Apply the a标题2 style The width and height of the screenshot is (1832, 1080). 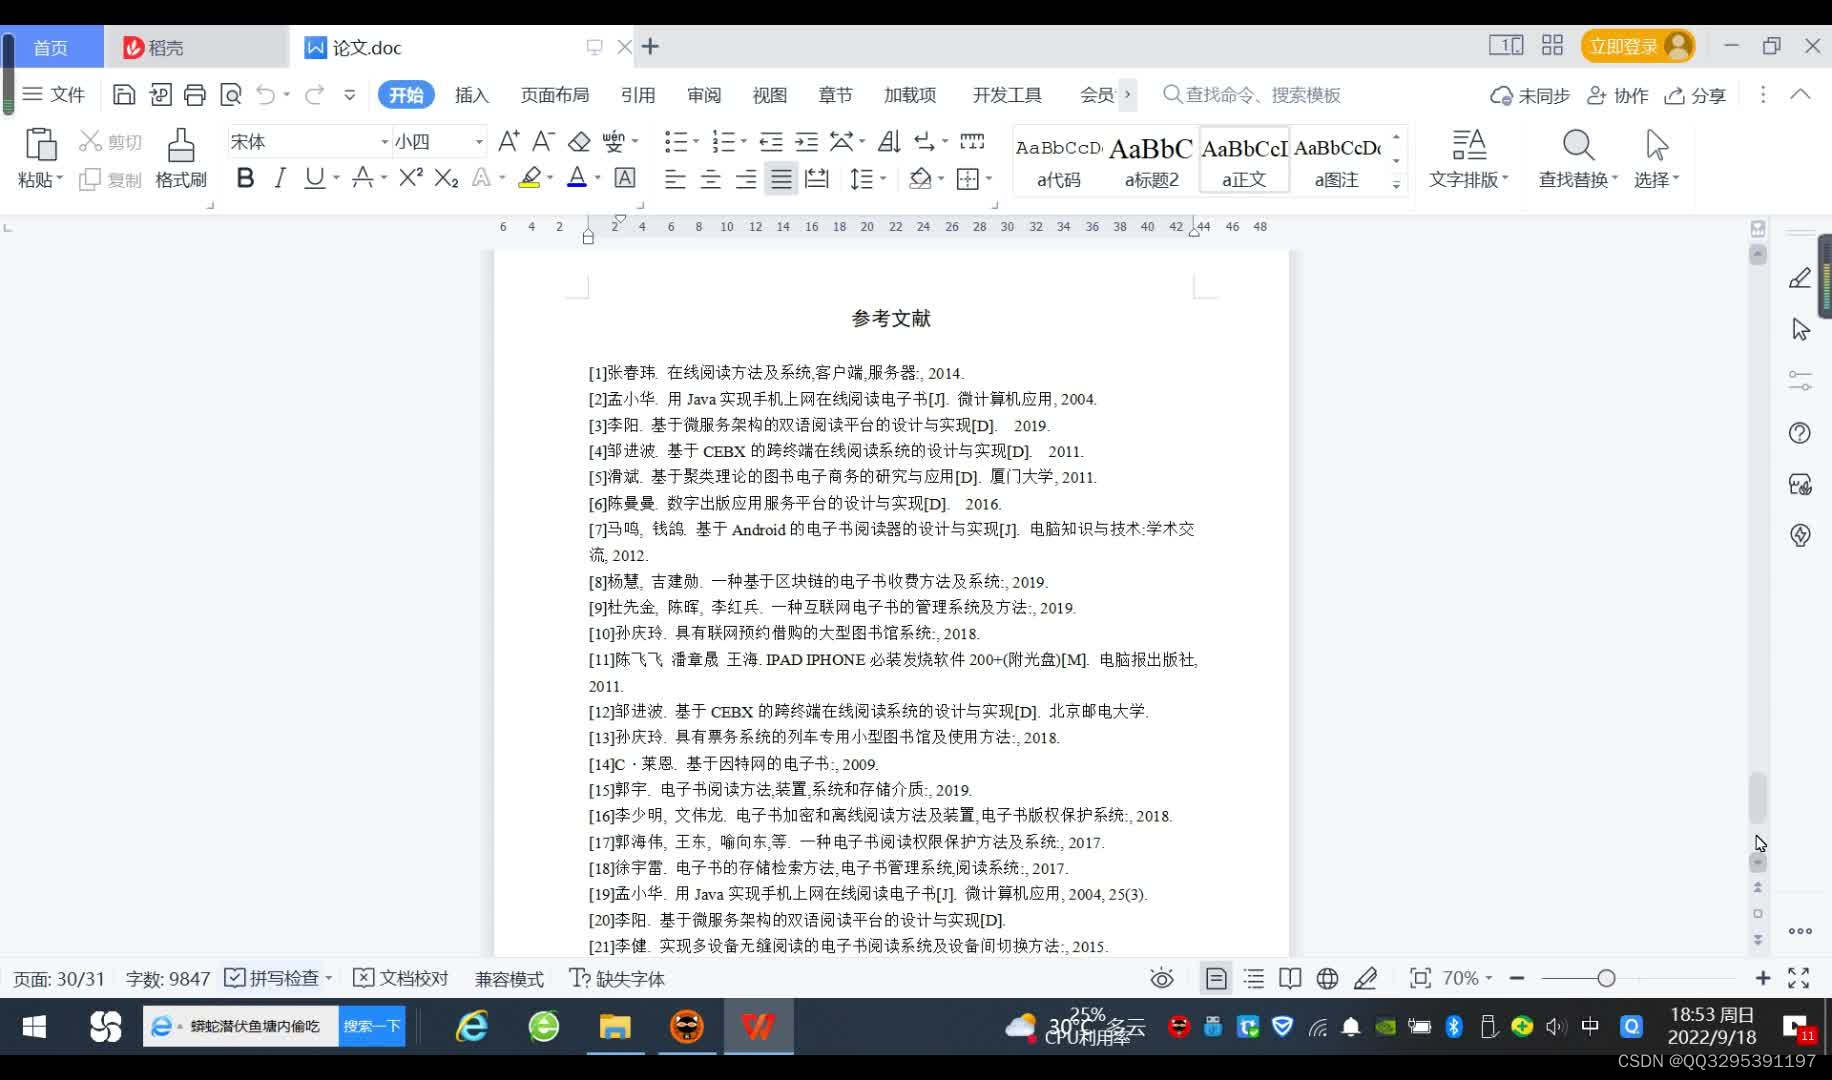tap(1151, 158)
